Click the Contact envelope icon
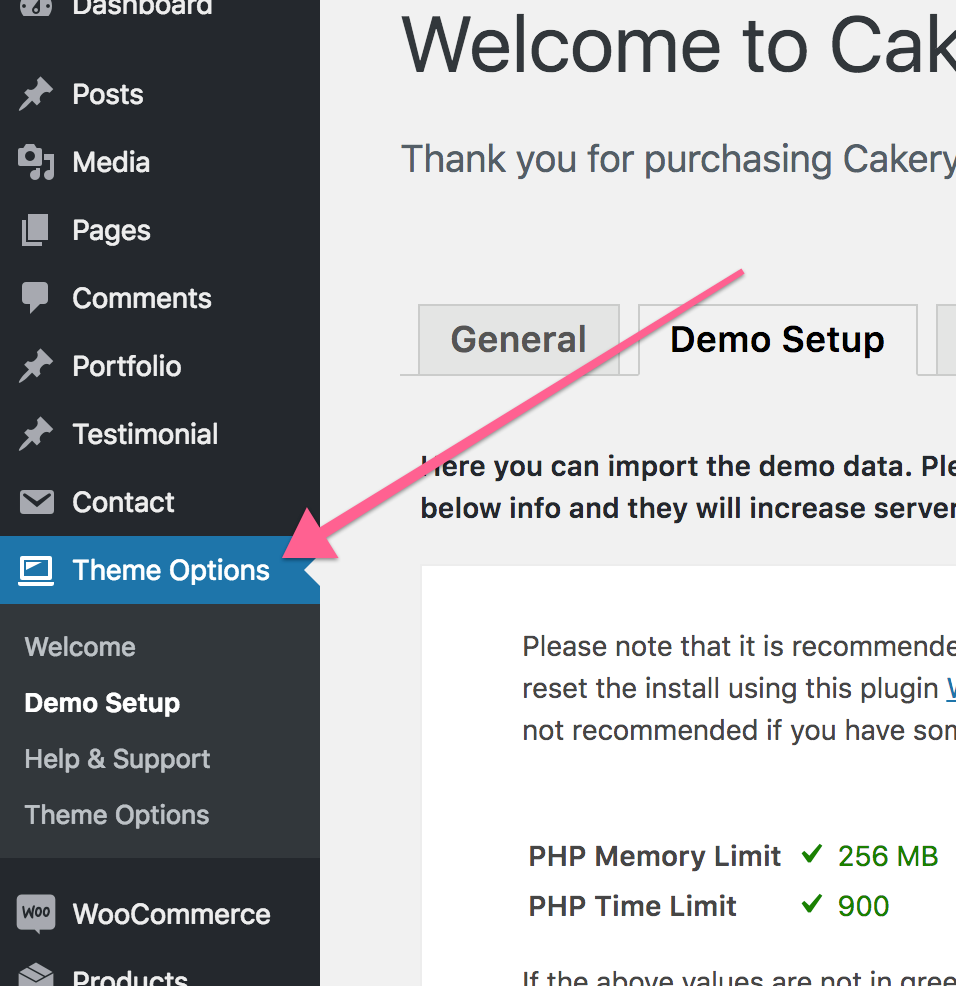This screenshot has height=986, width=956. pyautogui.click(x=36, y=502)
